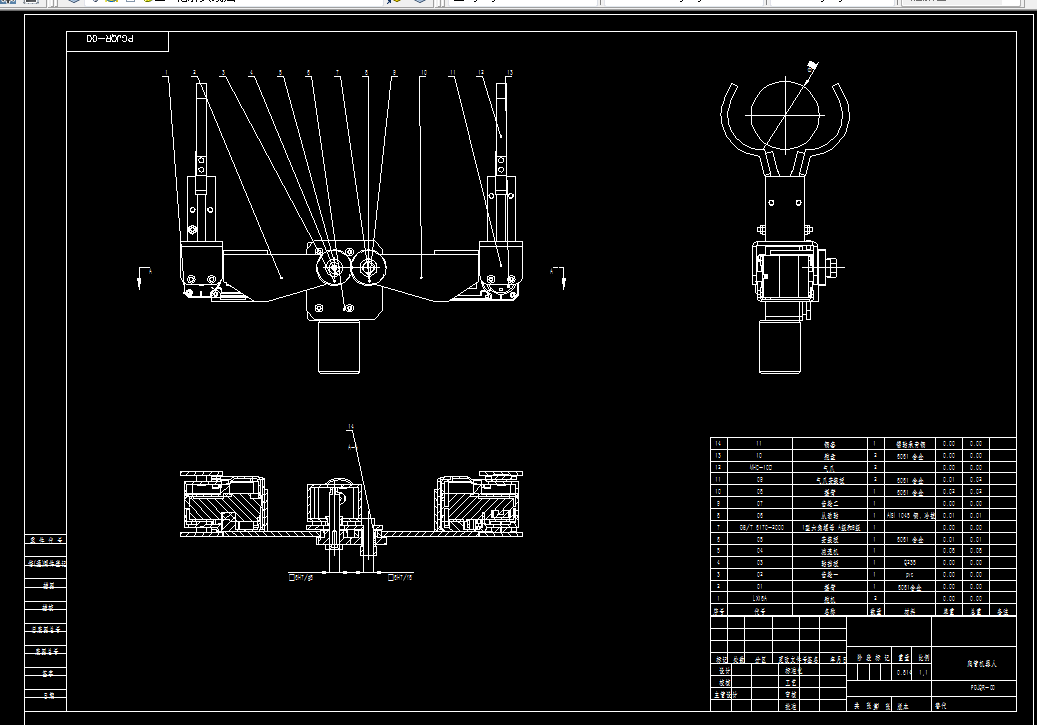The width and height of the screenshot is (1037, 725).
Task: Click the 1:1 scale value in the title block
Action: pyautogui.click(x=923, y=673)
